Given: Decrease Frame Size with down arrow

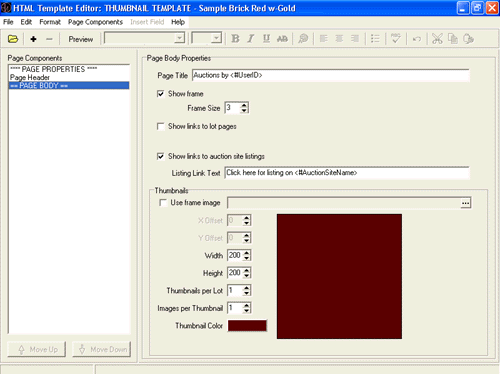Looking at the screenshot, I should [x=244, y=111].
